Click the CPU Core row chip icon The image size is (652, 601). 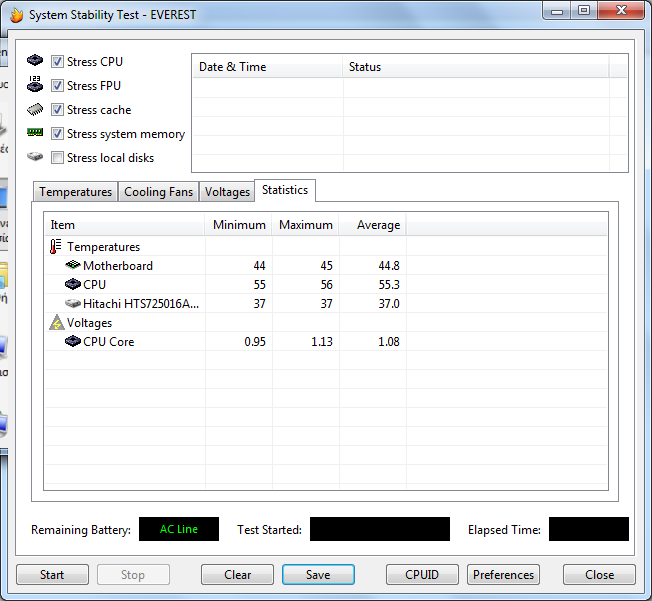click(x=73, y=341)
